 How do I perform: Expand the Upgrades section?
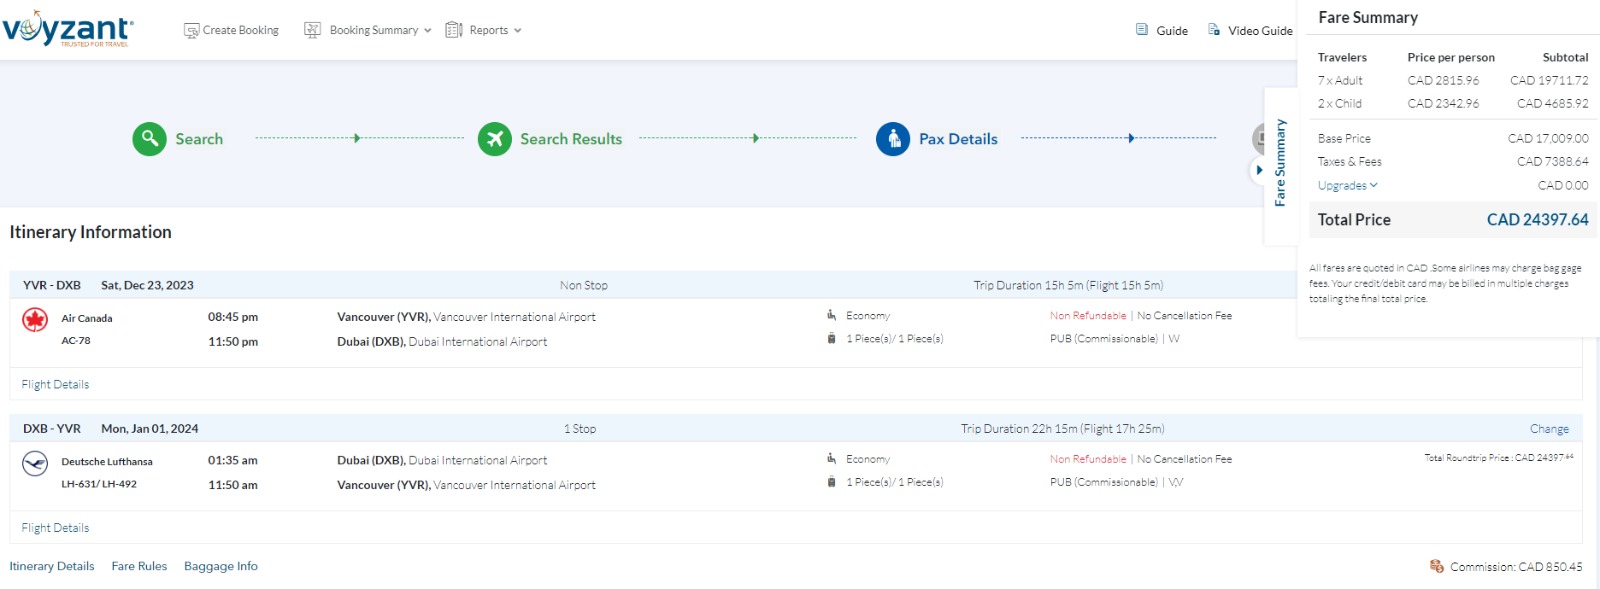tap(1347, 185)
